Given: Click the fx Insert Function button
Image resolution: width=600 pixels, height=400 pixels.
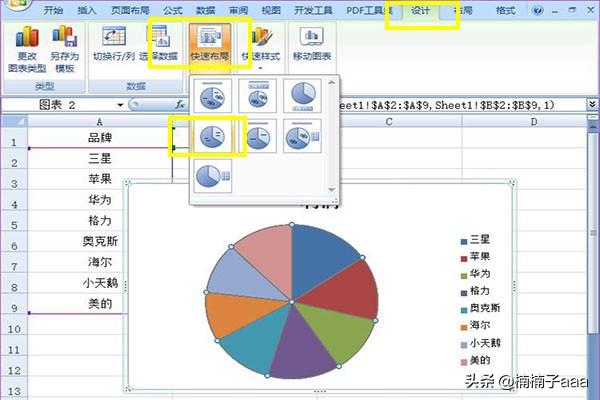Looking at the screenshot, I should pyautogui.click(x=180, y=104).
